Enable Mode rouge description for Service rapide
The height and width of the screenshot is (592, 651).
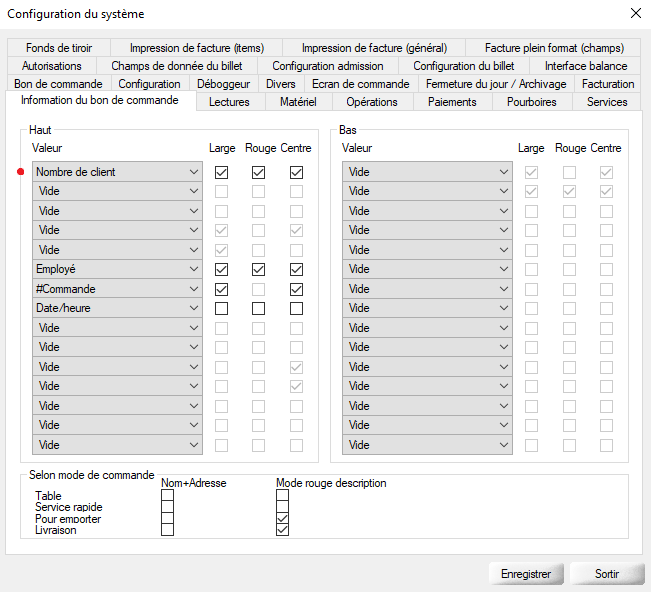(282, 506)
